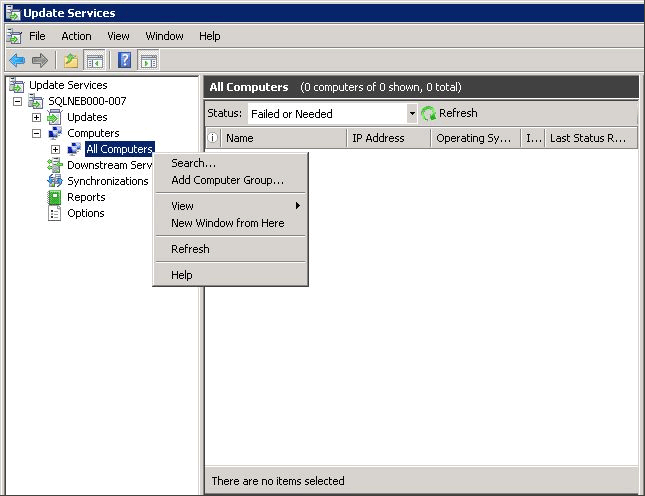Click the Show/Hide Action Pane icon
The image size is (645, 496).
coord(149,60)
